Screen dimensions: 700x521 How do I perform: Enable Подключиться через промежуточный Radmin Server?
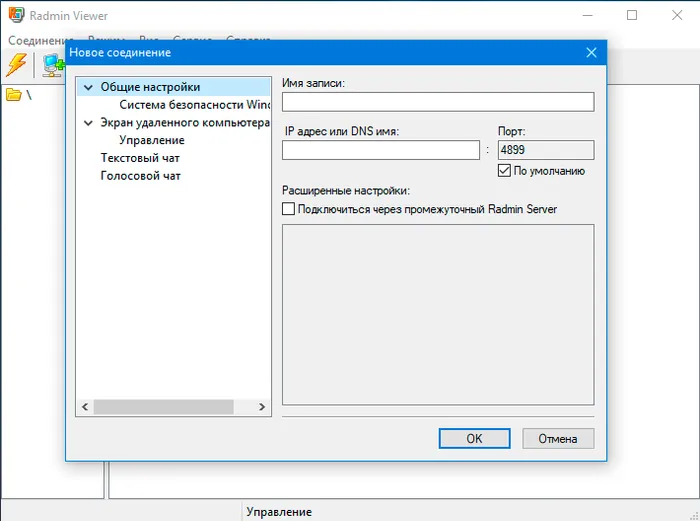point(288,208)
